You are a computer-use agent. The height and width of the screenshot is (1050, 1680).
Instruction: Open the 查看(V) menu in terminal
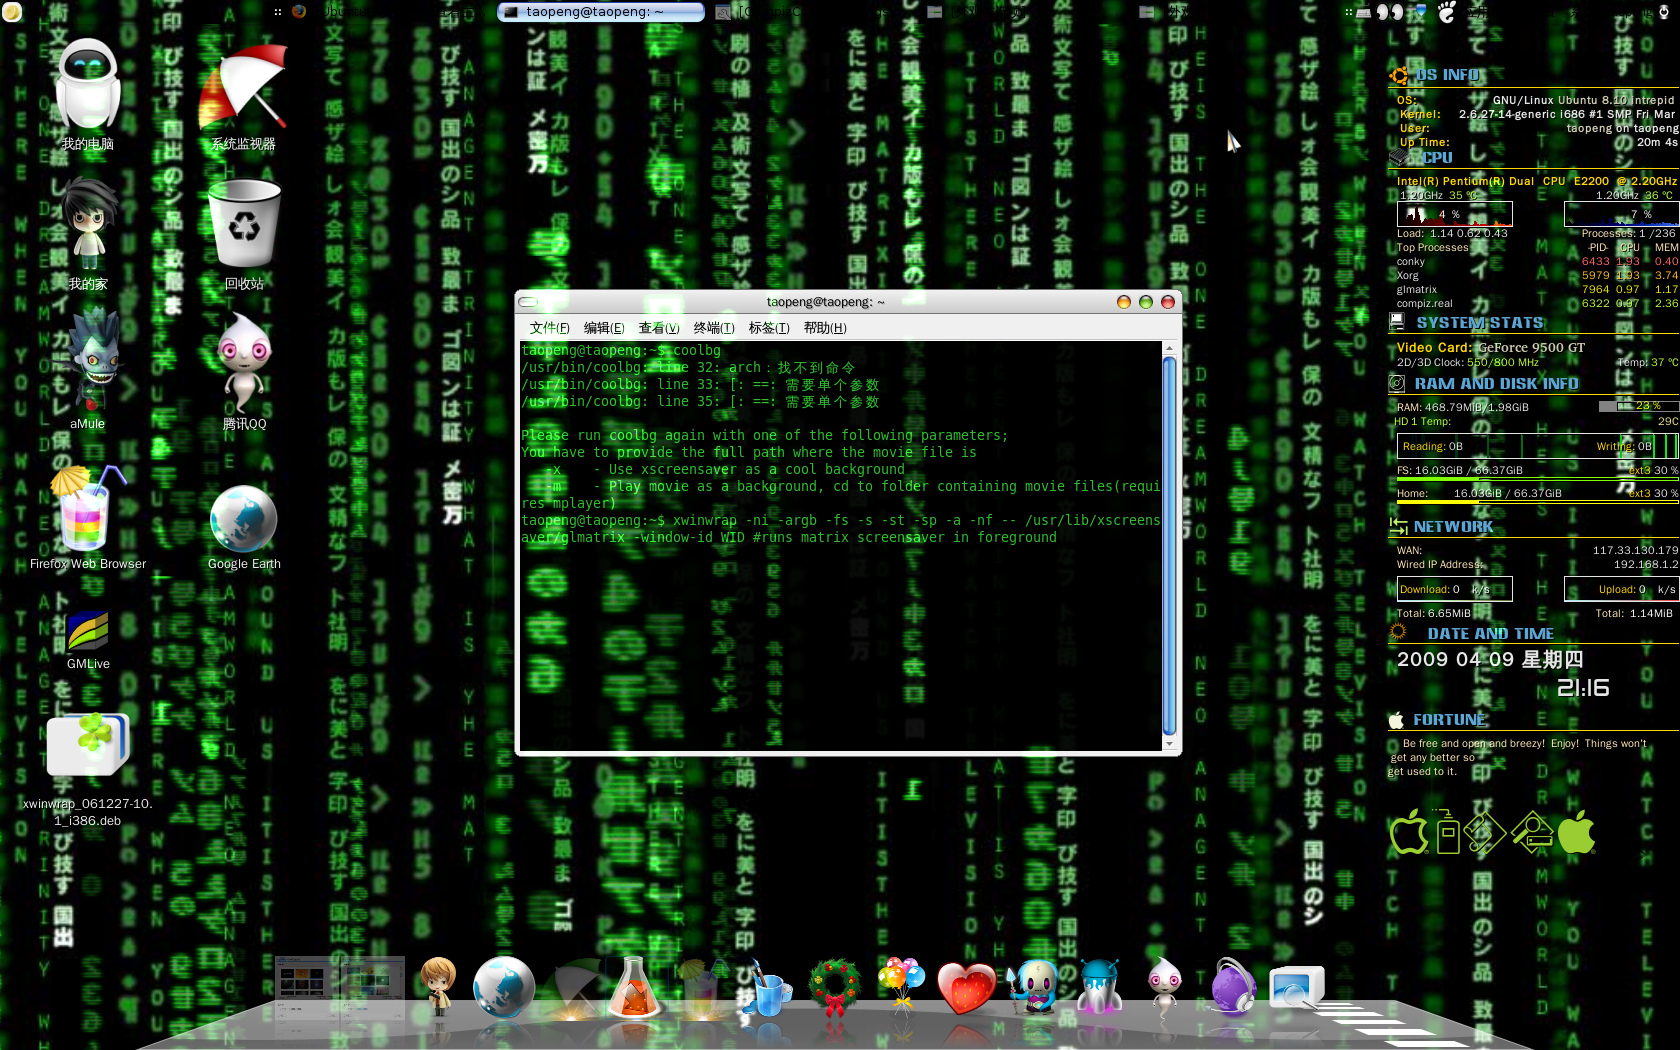tap(659, 328)
